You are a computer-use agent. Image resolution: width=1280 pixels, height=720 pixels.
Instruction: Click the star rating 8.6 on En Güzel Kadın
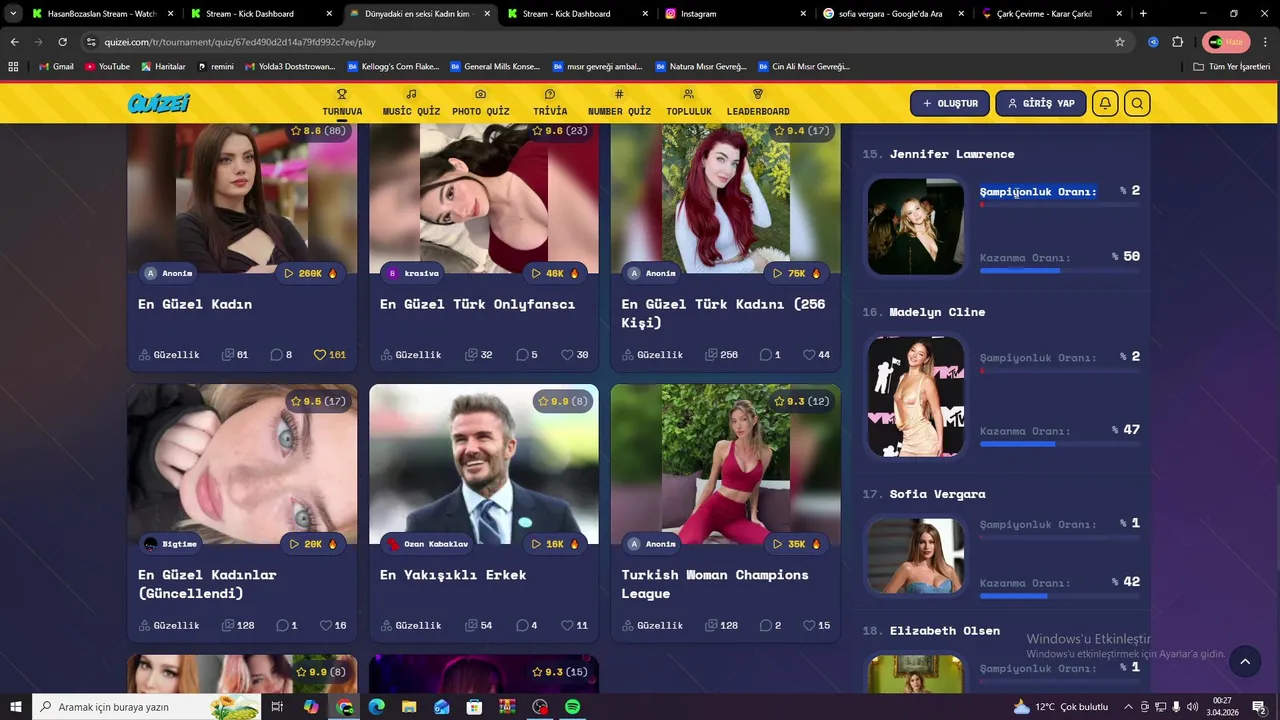[x=318, y=131]
